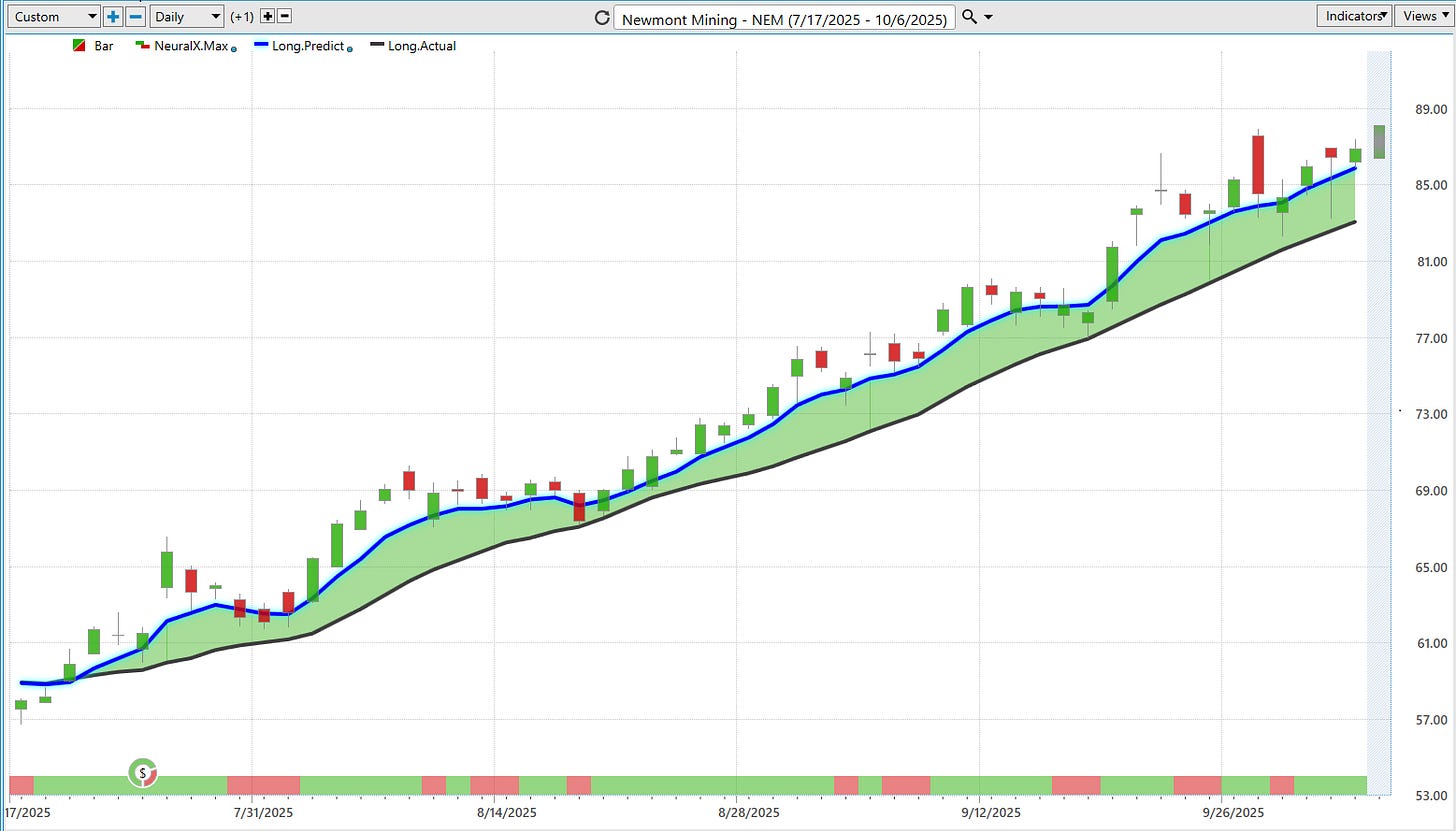Click the 7/31/2025 date axis label
1456x831 pixels.
coord(262,813)
